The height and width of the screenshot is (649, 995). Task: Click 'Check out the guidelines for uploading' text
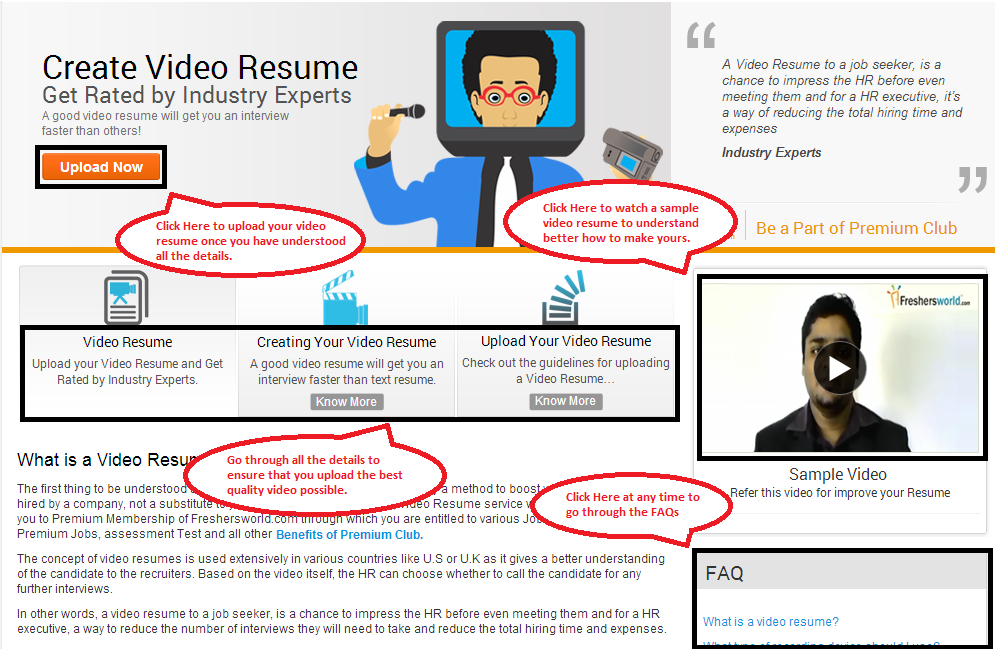(x=565, y=370)
